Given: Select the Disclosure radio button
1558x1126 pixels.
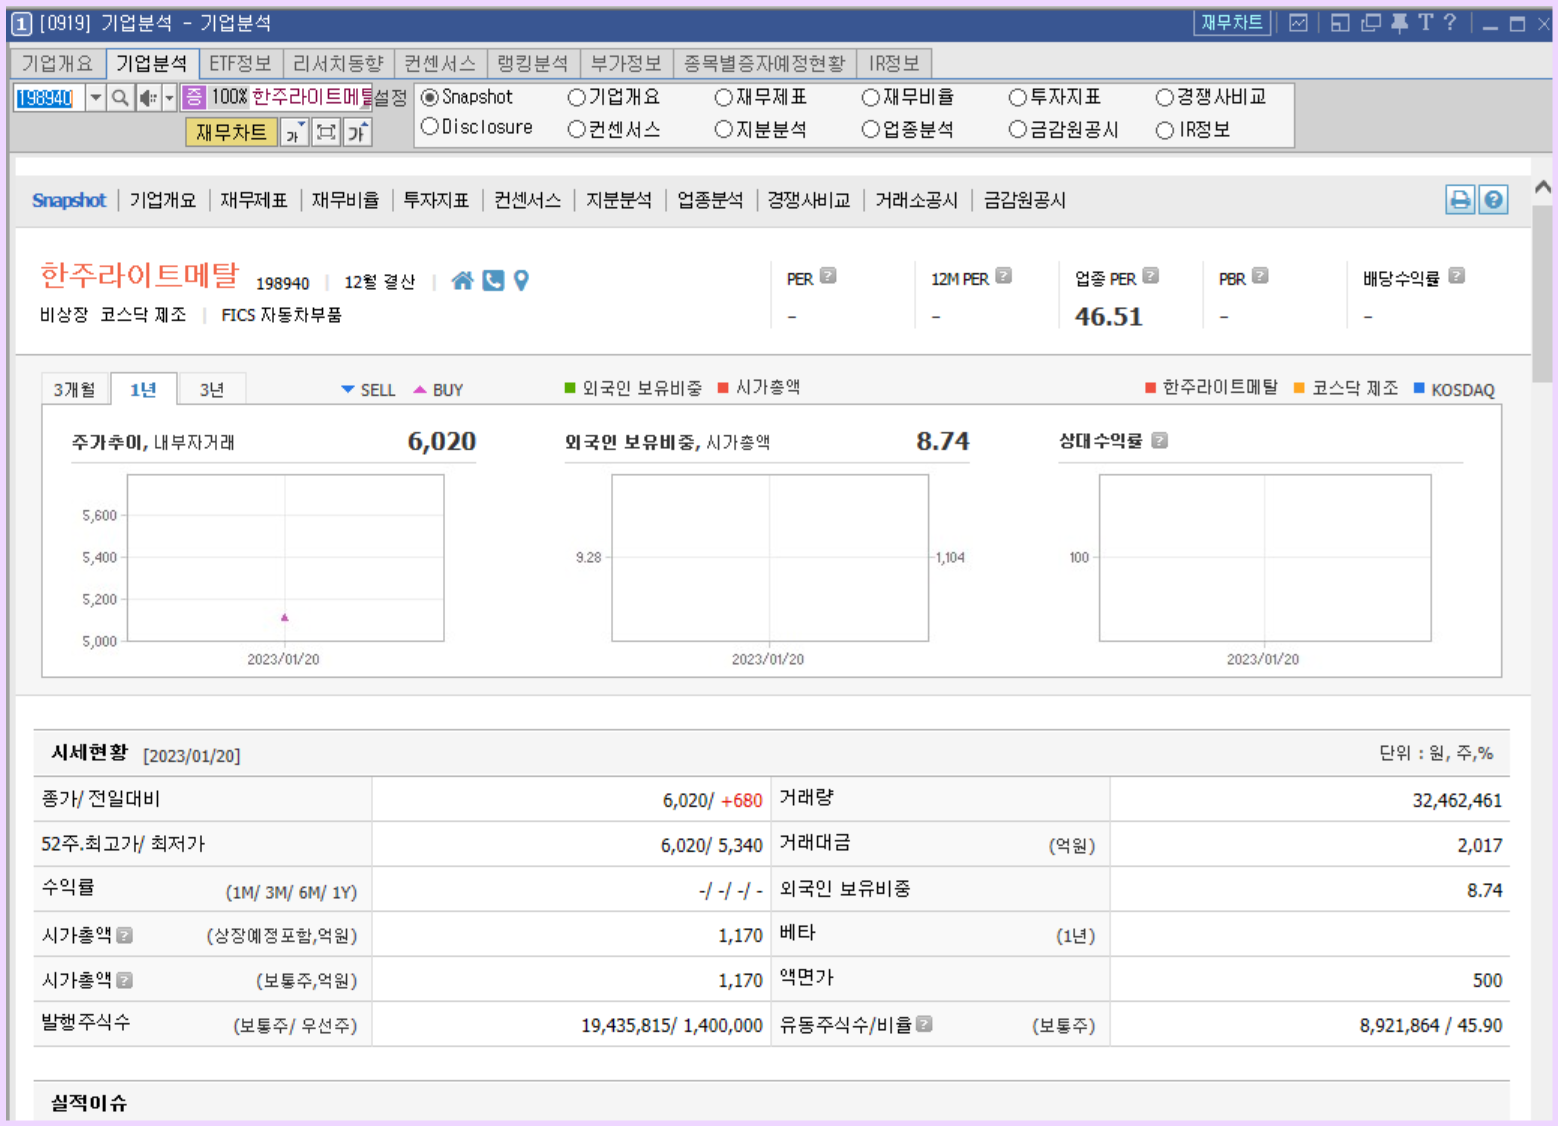Looking at the screenshot, I should [x=430, y=127].
